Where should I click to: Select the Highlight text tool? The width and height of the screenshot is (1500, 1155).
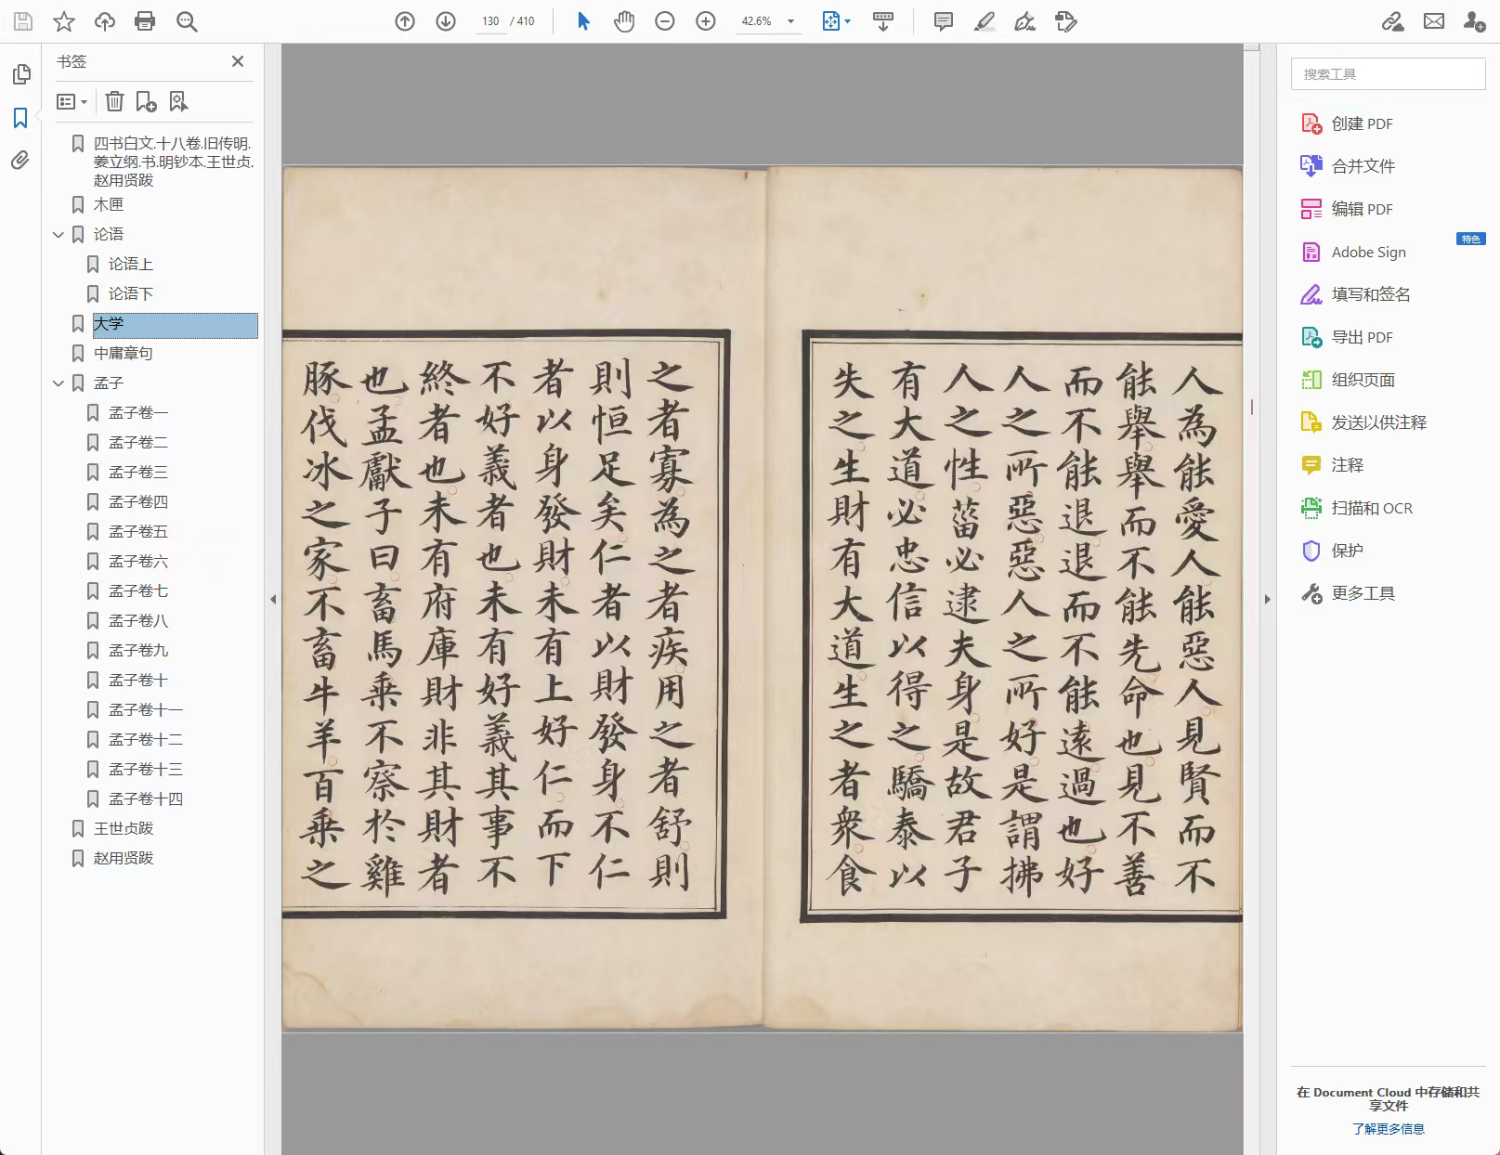[985, 21]
